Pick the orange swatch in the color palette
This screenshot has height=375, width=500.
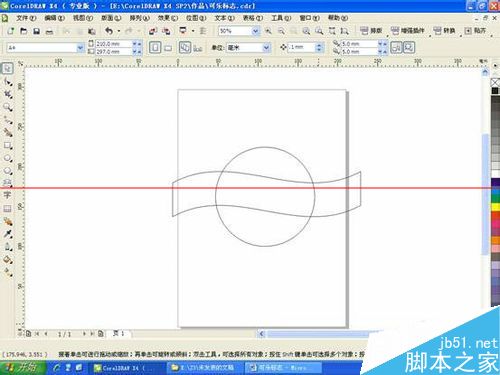[x=495, y=240]
